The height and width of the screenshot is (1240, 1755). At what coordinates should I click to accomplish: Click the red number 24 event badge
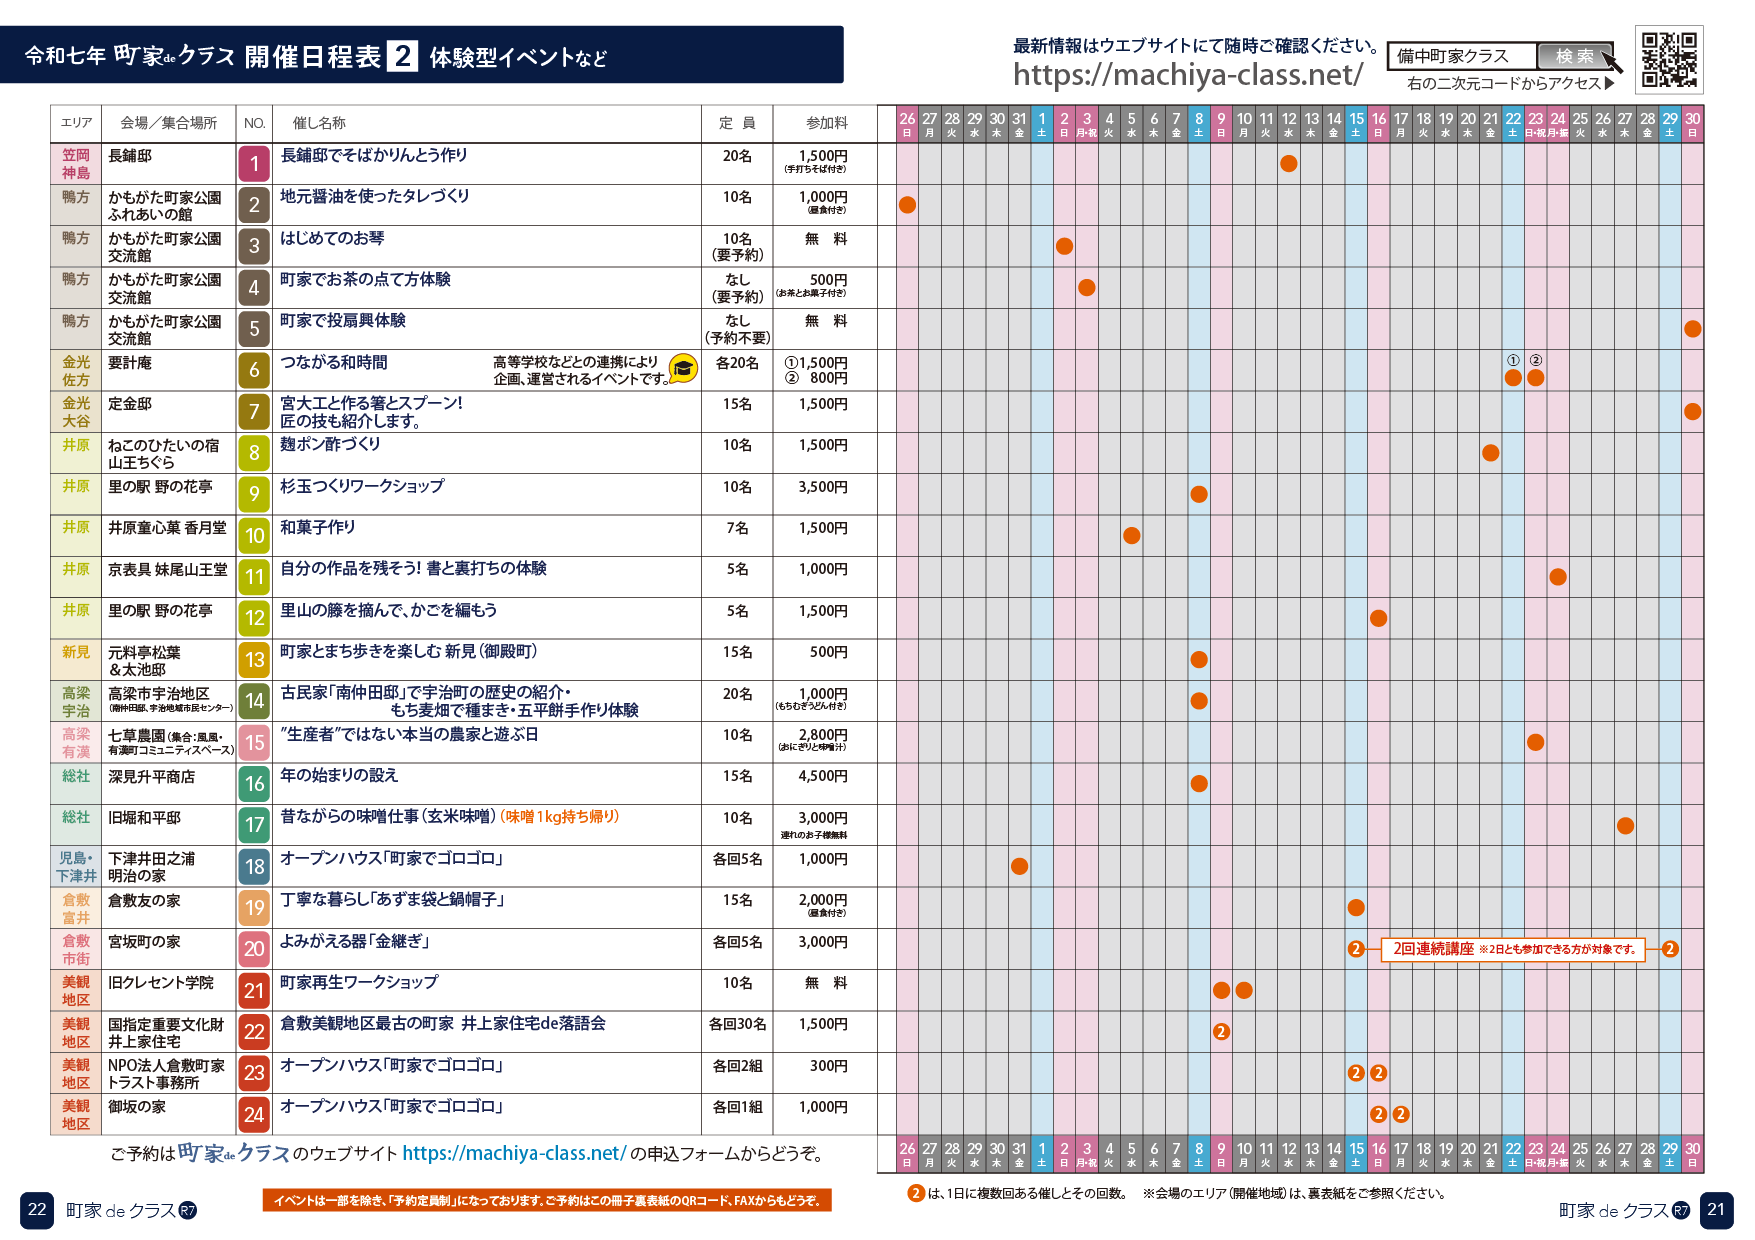(x=254, y=1115)
